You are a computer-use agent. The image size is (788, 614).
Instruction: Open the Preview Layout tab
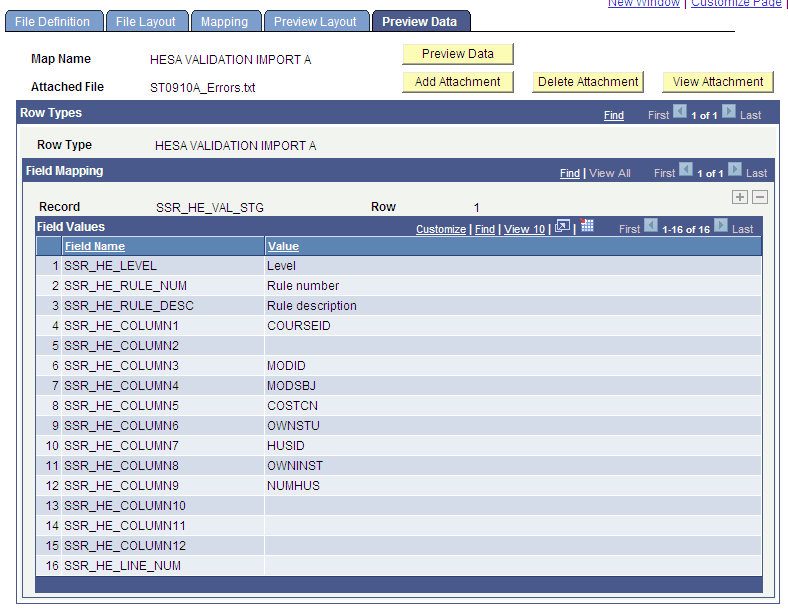[317, 22]
